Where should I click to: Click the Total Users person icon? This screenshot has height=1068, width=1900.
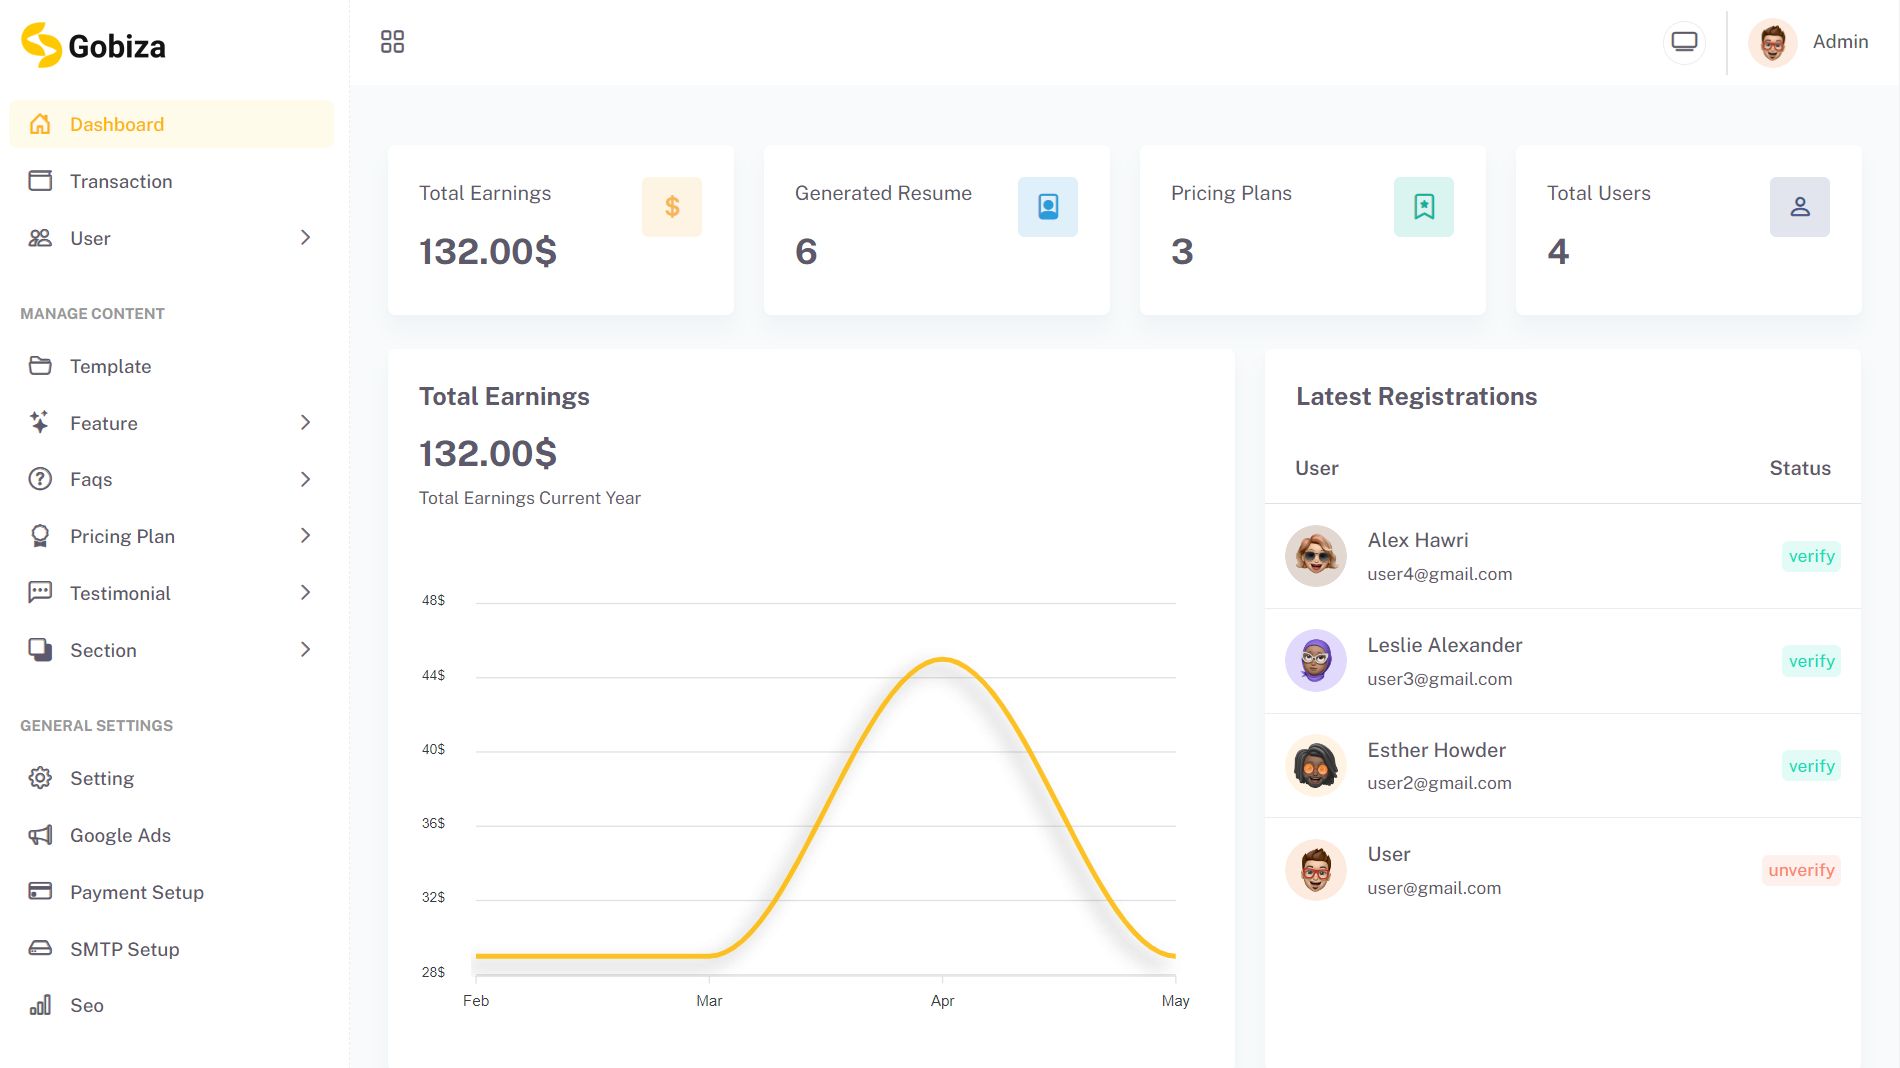(x=1799, y=207)
